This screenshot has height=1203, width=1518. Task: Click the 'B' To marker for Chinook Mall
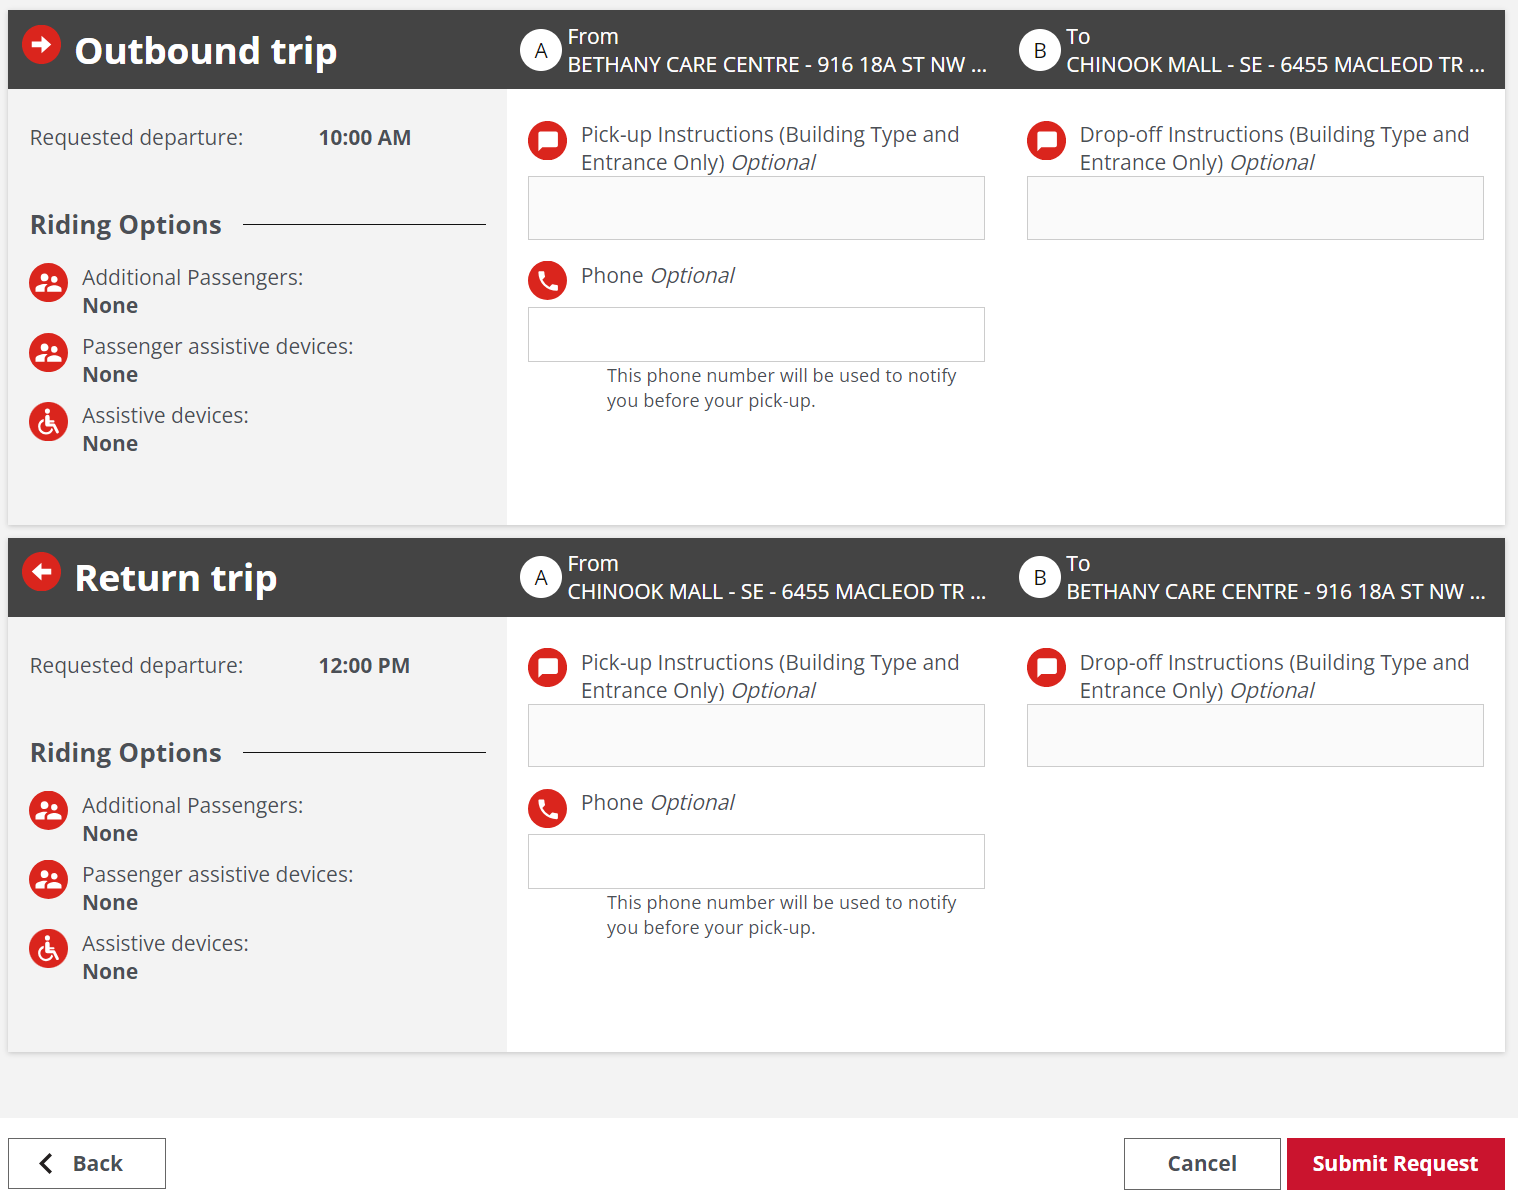click(1039, 50)
